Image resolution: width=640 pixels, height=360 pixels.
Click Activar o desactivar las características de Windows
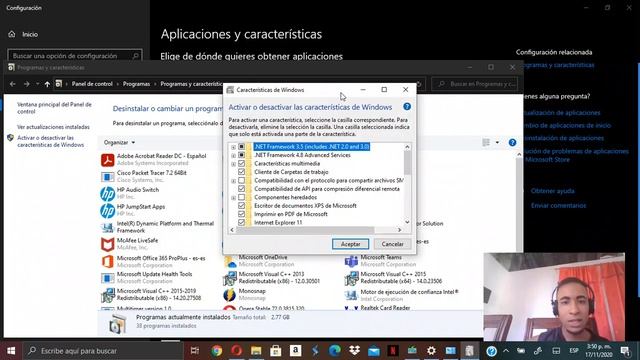(x=51, y=141)
